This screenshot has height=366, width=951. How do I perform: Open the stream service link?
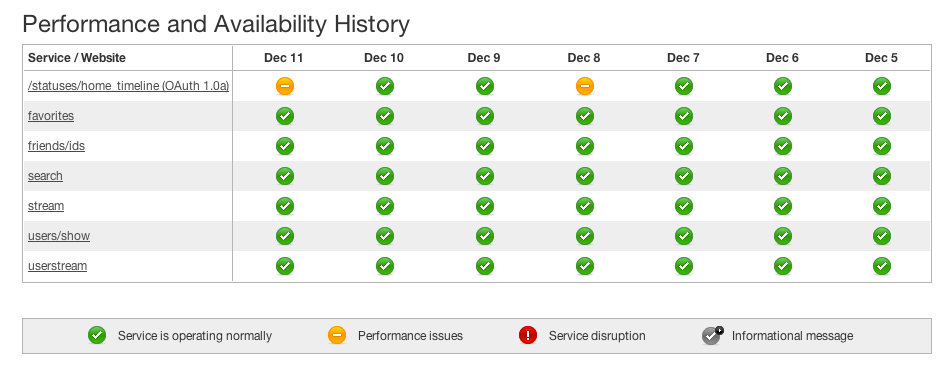tap(45, 206)
